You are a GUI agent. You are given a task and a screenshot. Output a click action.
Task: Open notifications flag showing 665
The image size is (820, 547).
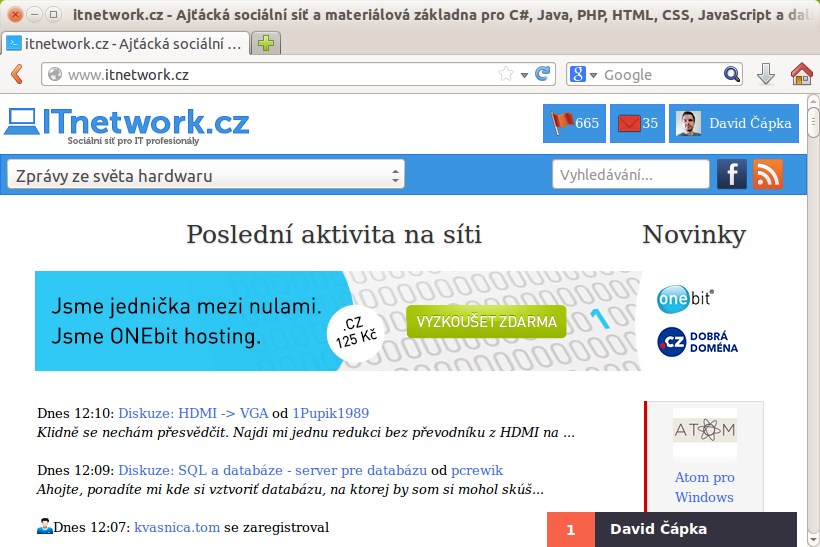[x=574, y=123]
